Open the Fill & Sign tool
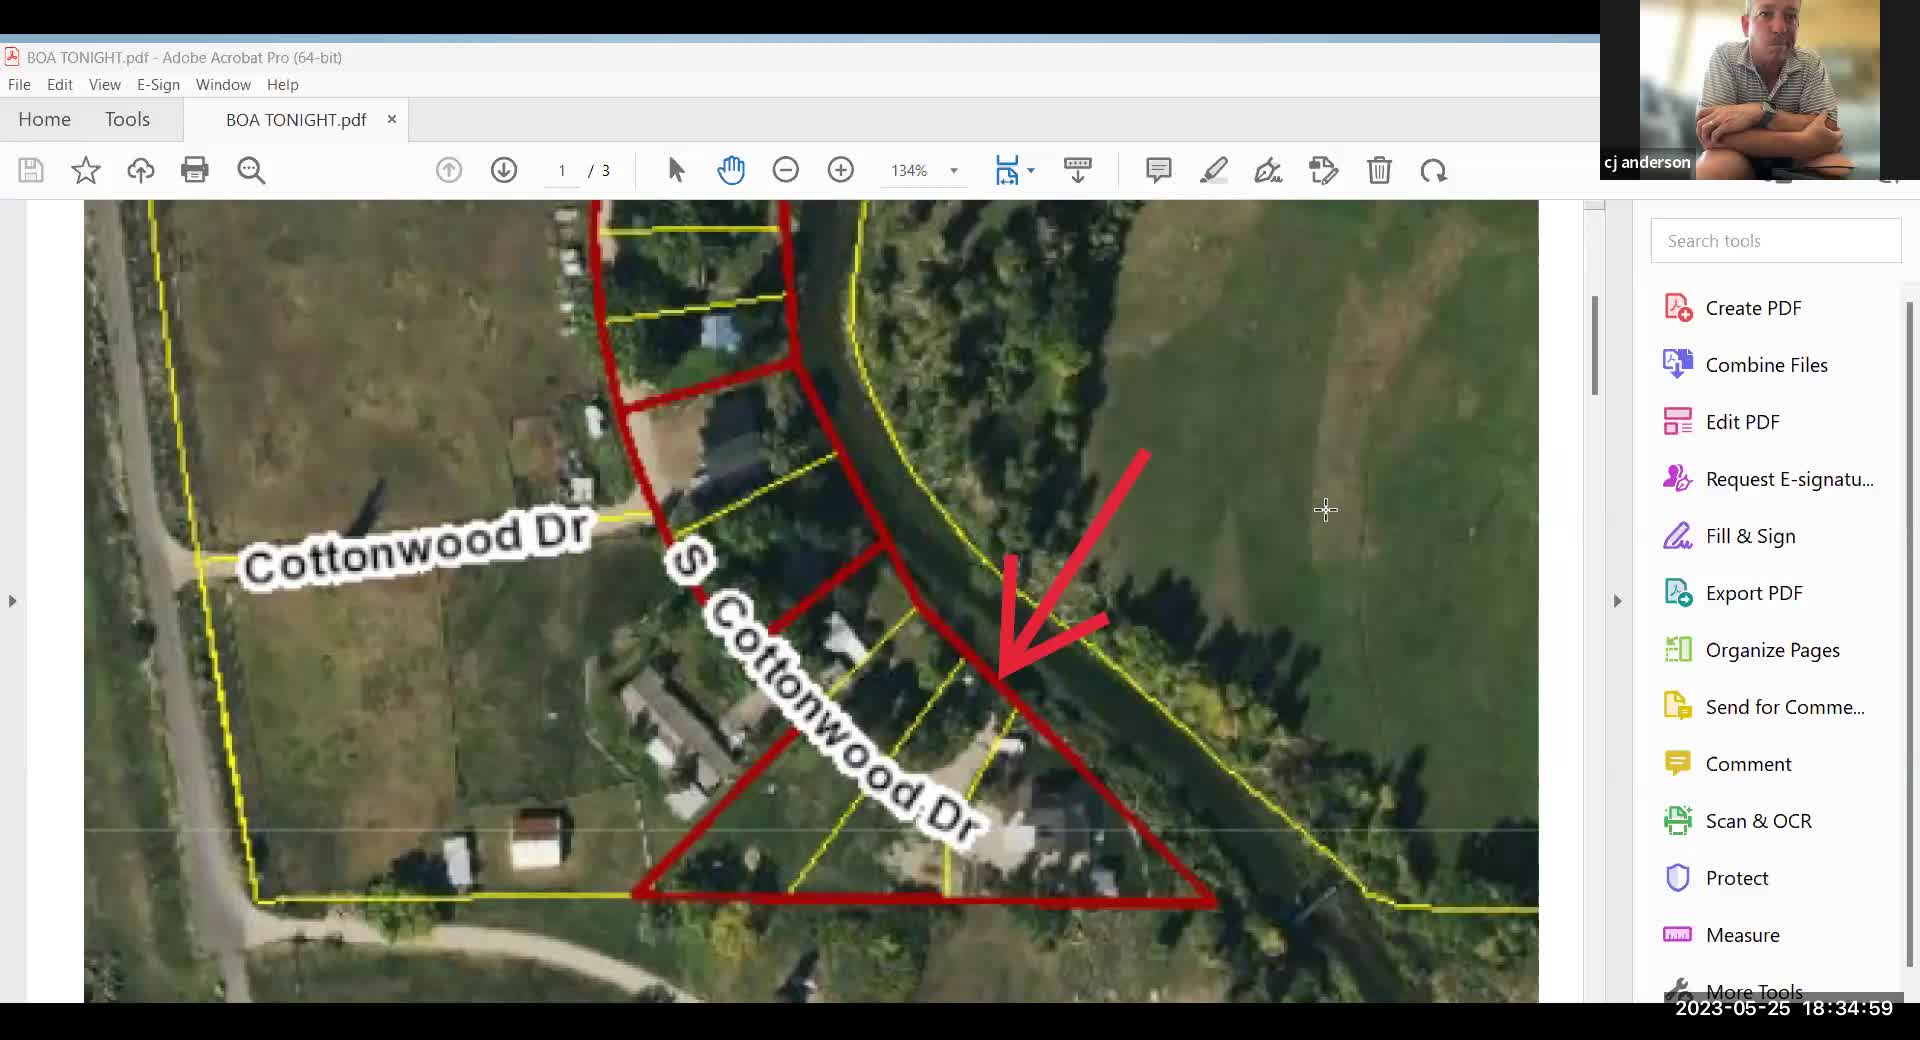Screen dimensions: 1920x1040 [1749, 535]
